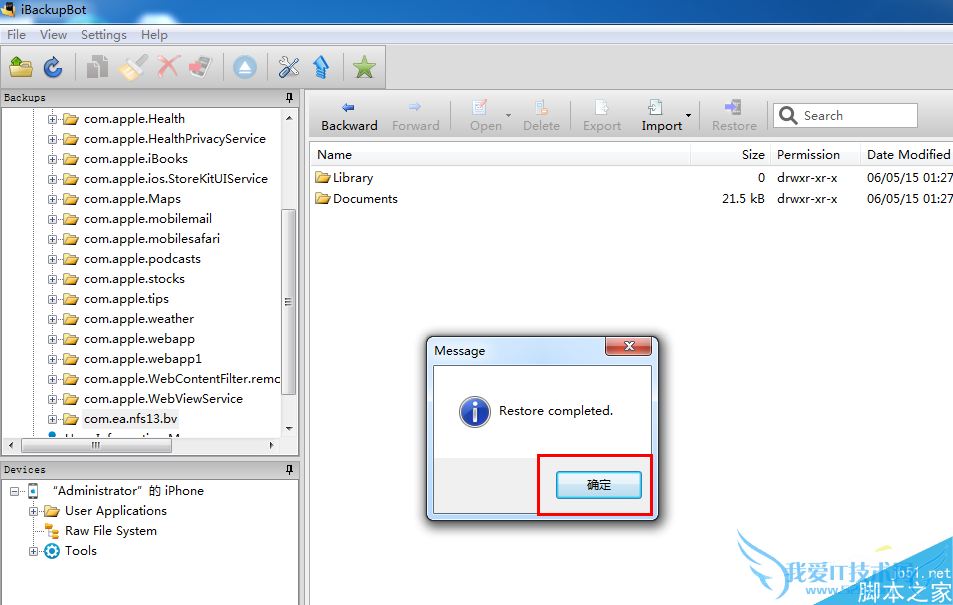
Task: Click the Delete toolbar button
Action: coord(541,116)
